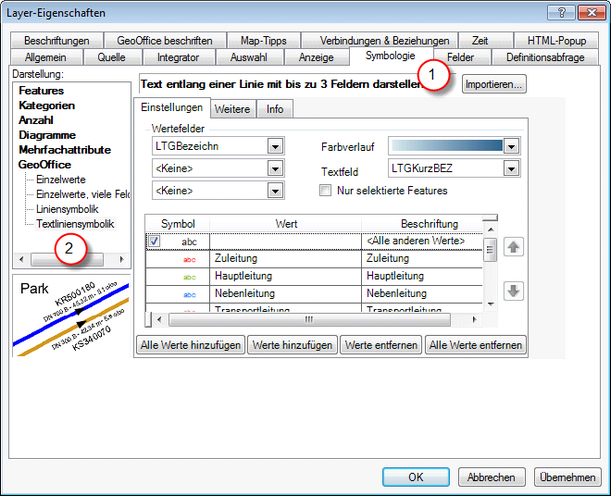
Task: Enable 'Nur selektierte Features' checkbox
Action: tap(324, 190)
